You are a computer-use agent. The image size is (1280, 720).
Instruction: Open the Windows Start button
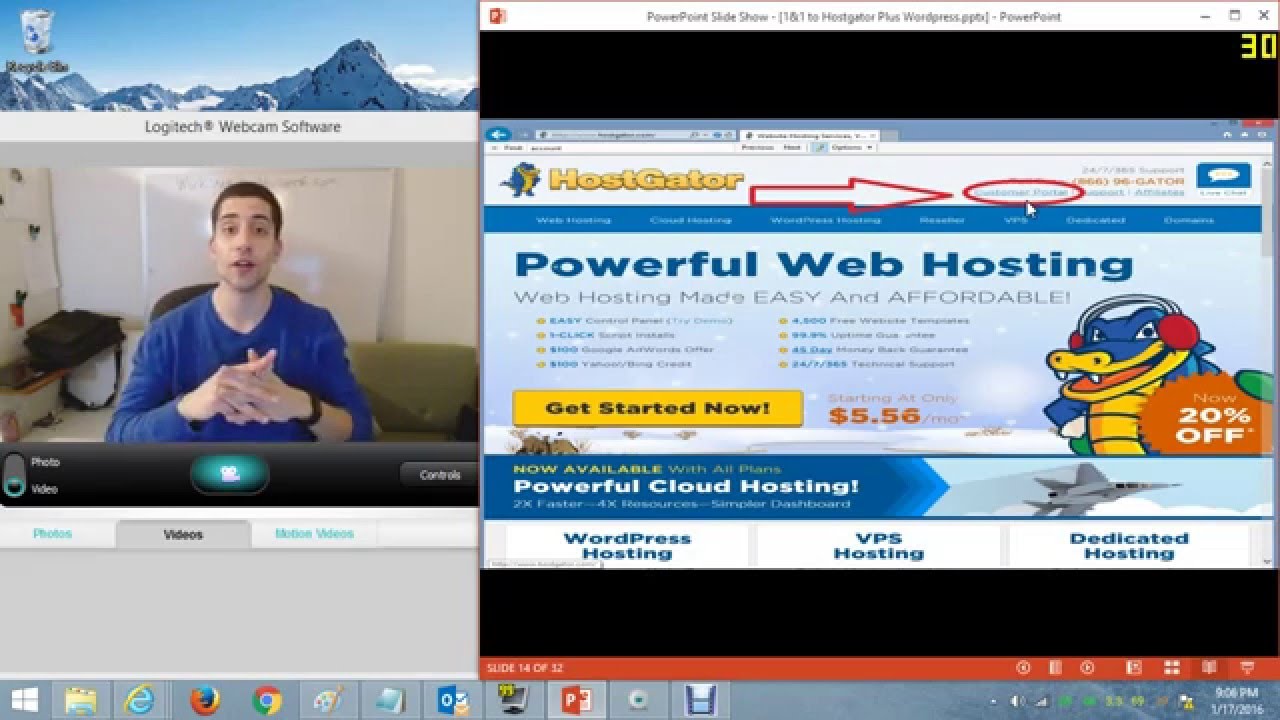[x=24, y=700]
